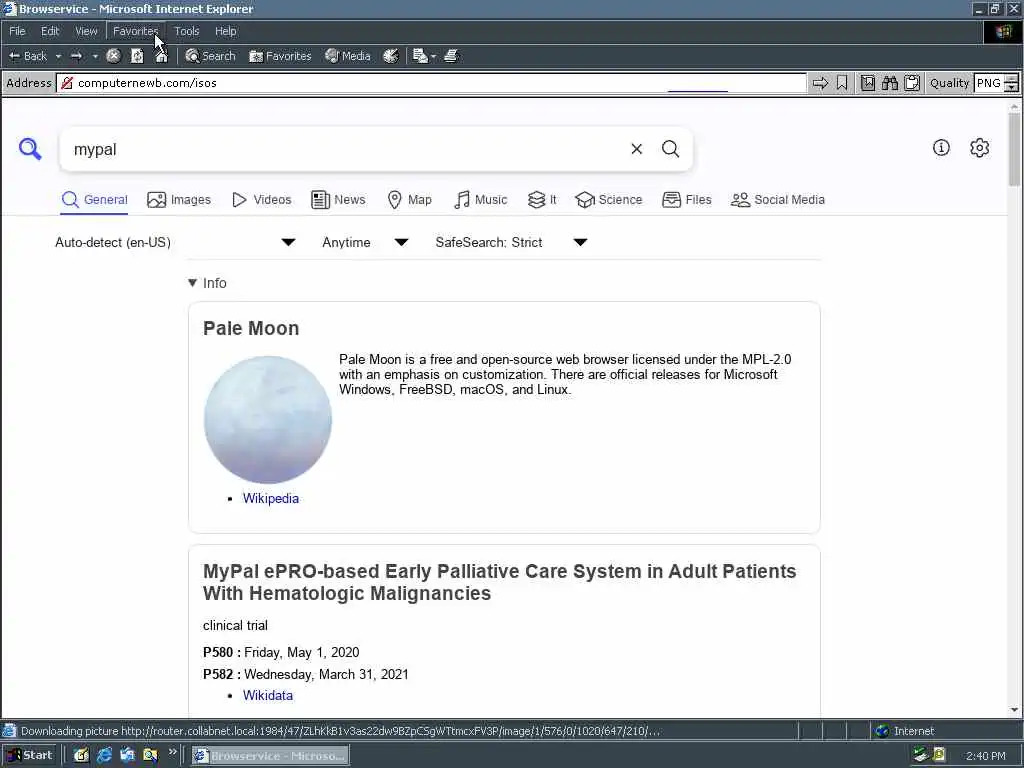Open search preferences gear icon
Image resolution: width=1024 pixels, height=768 pixels.
coord(980,148)
